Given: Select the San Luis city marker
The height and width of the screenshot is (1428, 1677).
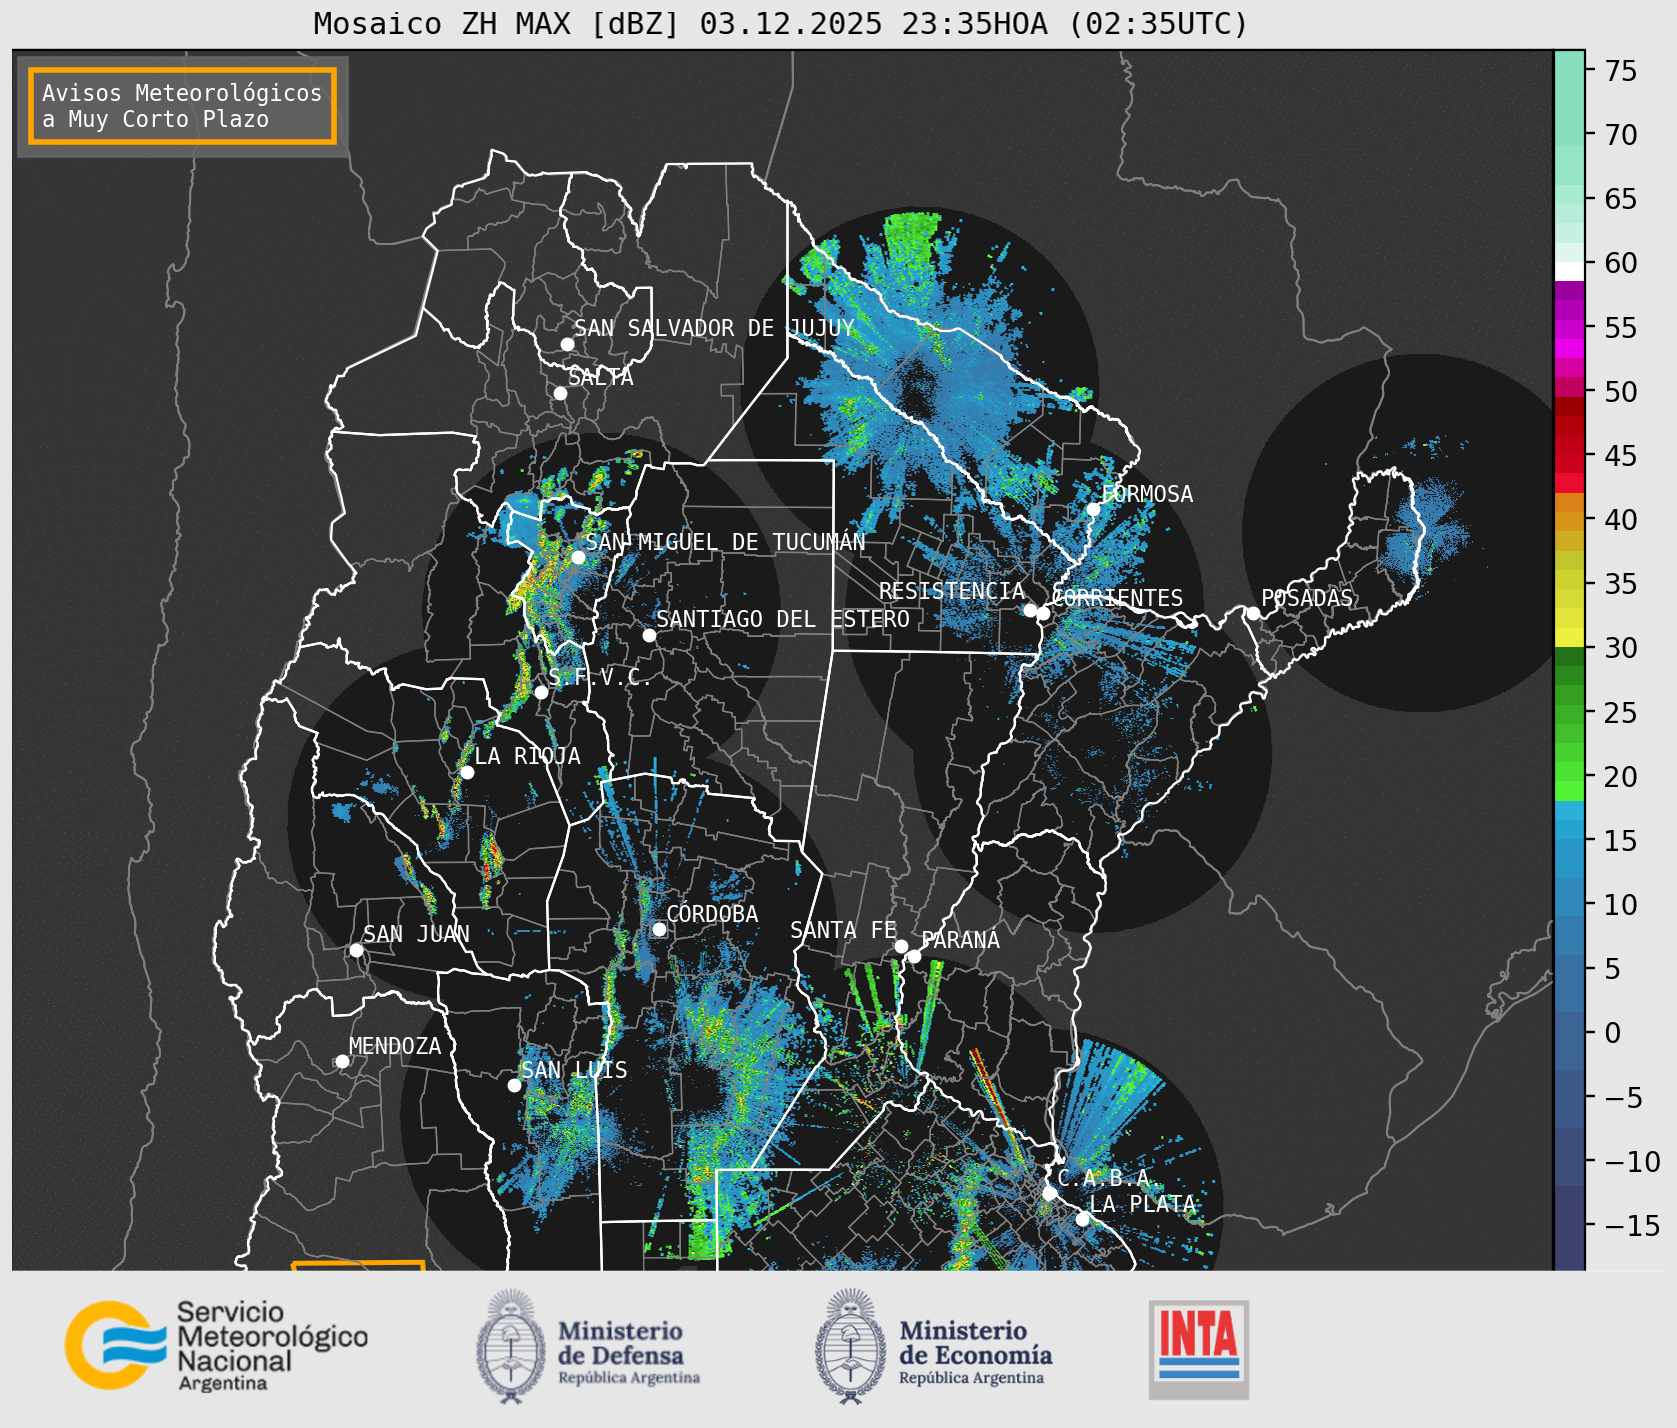Looking at the screenshot, I should 514,1085.
